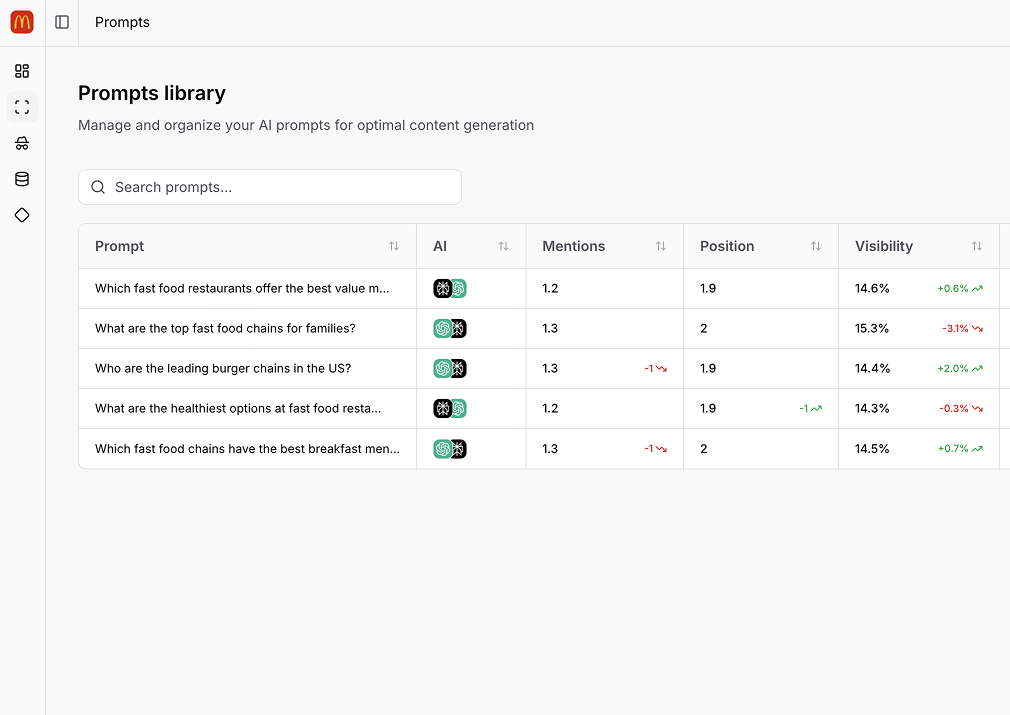Viewport: 1010px width, 715px height.
Task: Click the incognito agent icon in sidebar
Action: [22, 142]
